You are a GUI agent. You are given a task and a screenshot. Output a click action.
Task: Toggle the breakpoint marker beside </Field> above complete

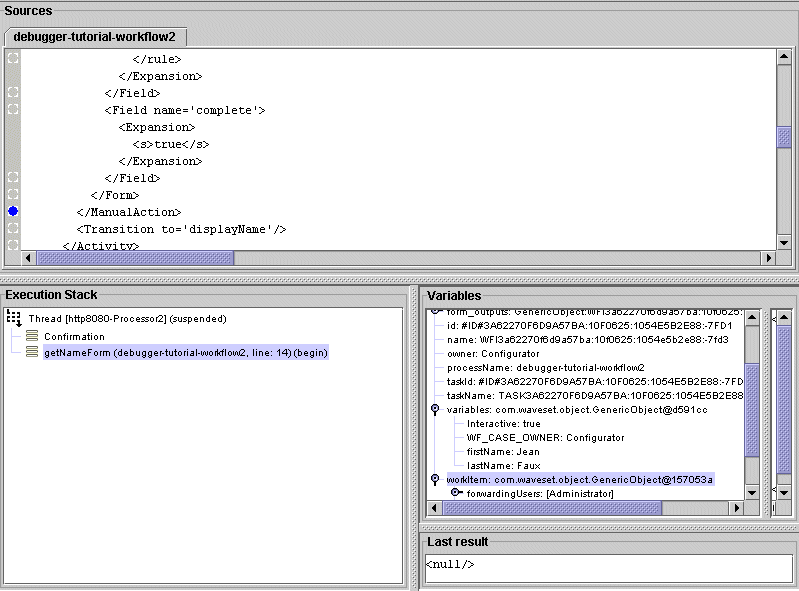(x=13, y=93)
